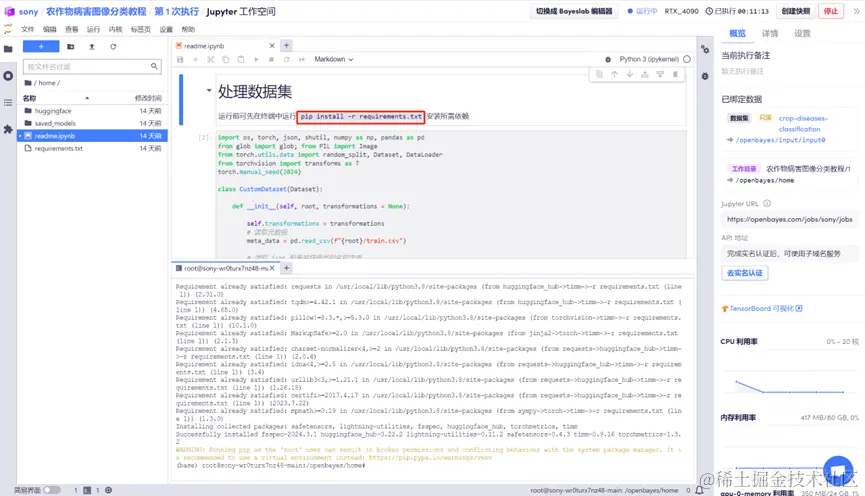865x496 pixels.
Task: Click the info icon next to Jupyter URL
Action: click(x=767, y=203)
